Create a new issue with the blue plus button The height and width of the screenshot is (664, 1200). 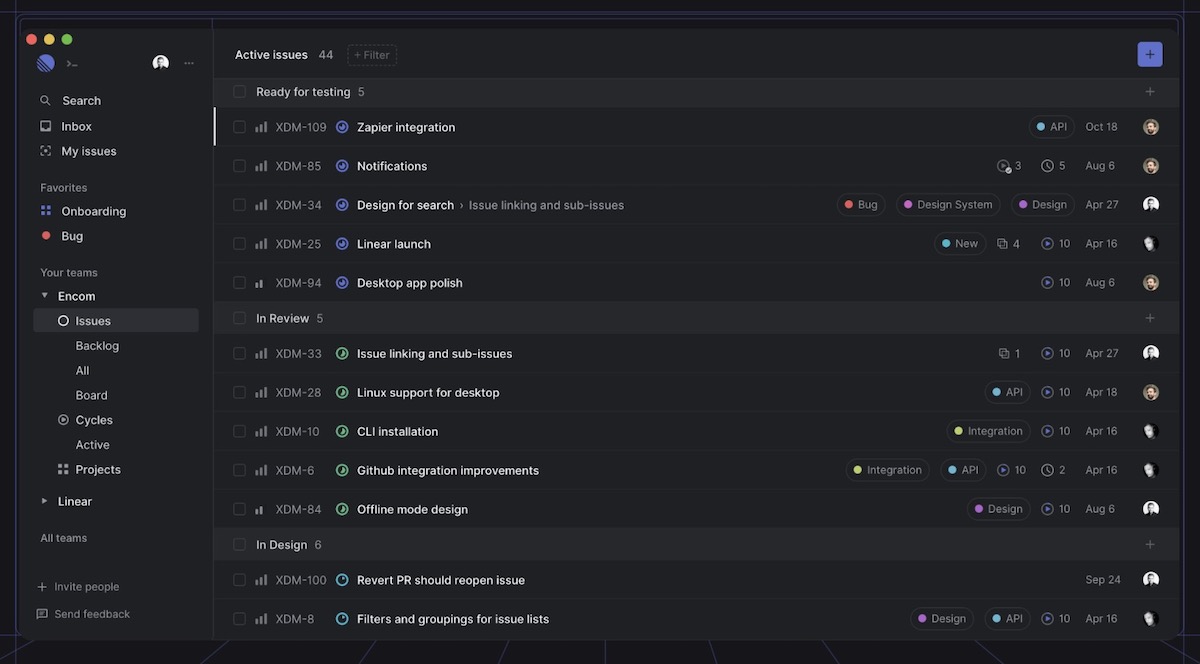point(1149,54)
